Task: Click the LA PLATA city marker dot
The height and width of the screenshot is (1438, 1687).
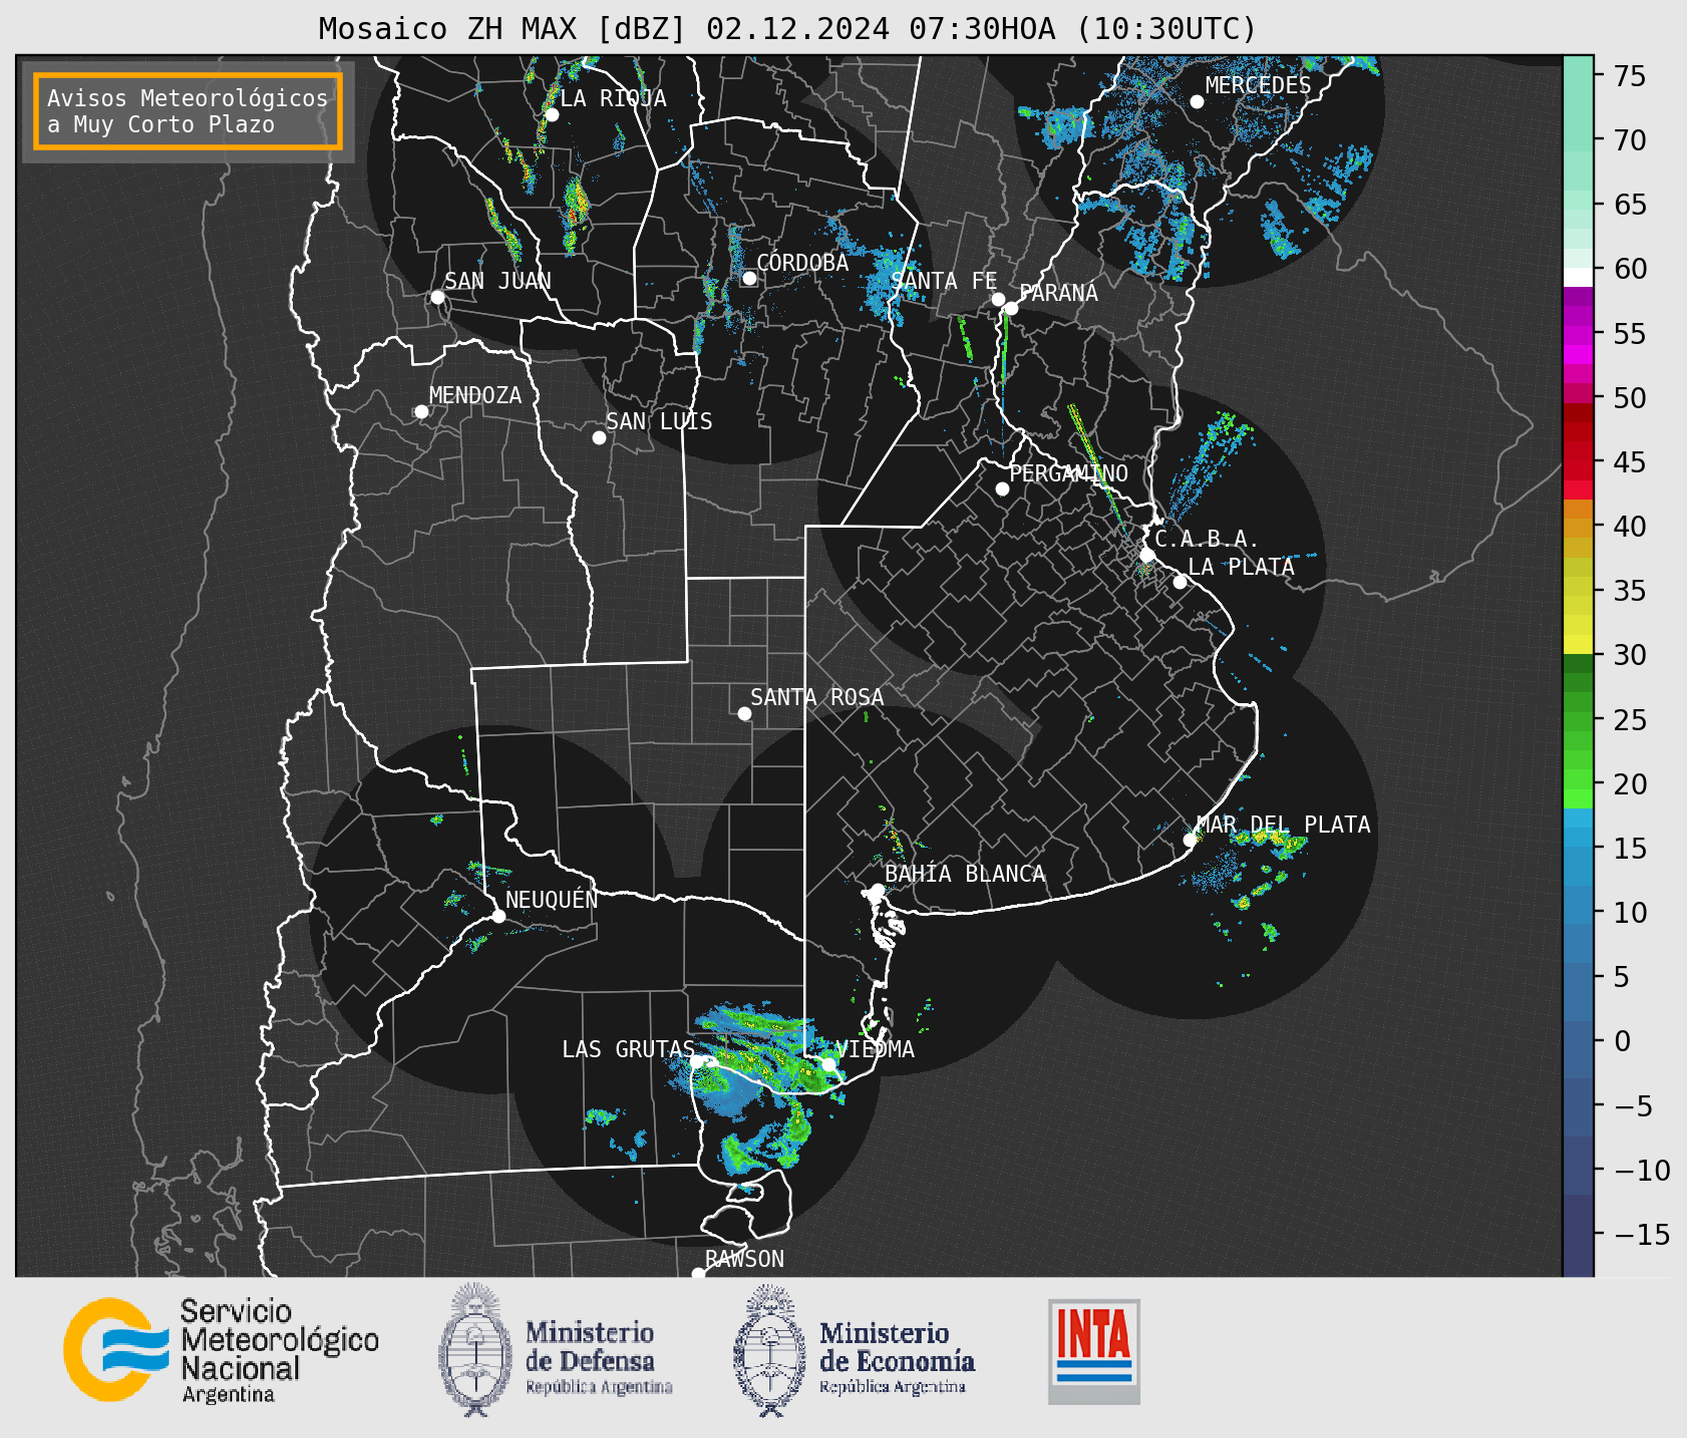Action: [x=1180, y=582]
